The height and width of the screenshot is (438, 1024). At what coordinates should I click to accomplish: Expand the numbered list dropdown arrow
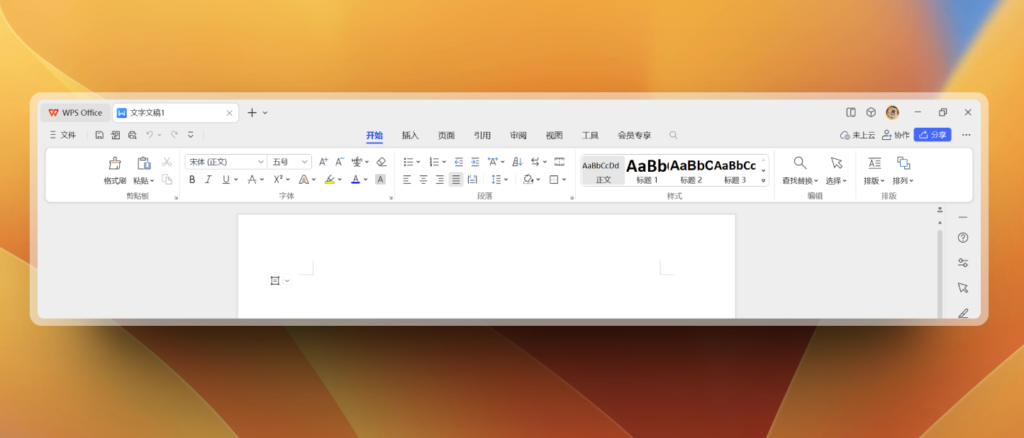(x=444, y=162)
